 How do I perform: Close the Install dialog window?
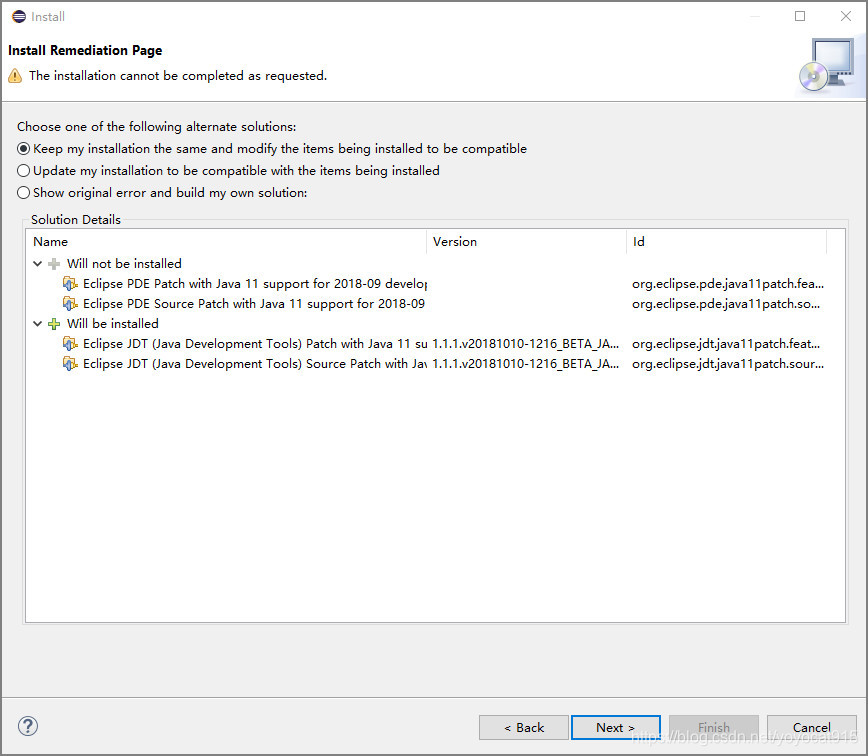[x=846, y=16]
